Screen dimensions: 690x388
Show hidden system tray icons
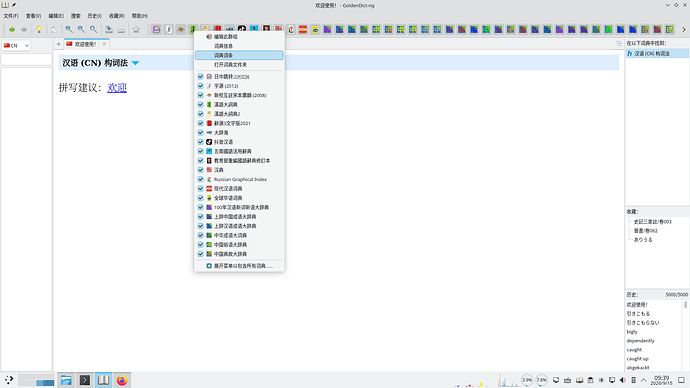[x=644, y=380]
